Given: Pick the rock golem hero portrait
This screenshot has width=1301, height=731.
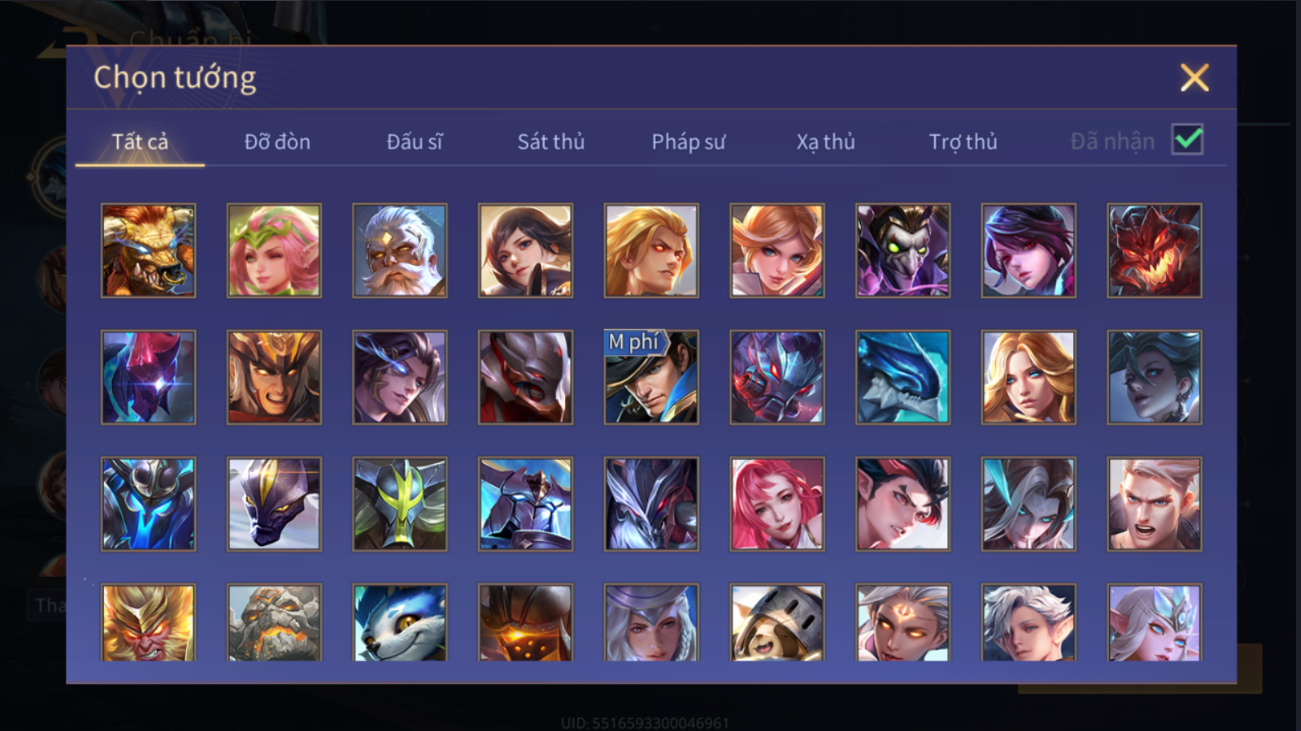Looking at the screenshot, I should tap(274, 623).
